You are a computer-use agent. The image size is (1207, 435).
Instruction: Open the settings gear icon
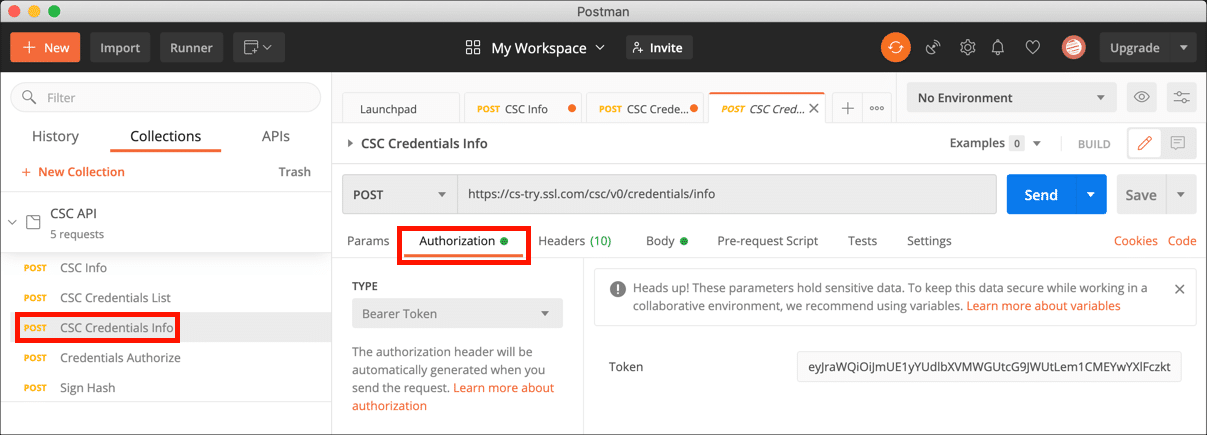coord(967,47)
